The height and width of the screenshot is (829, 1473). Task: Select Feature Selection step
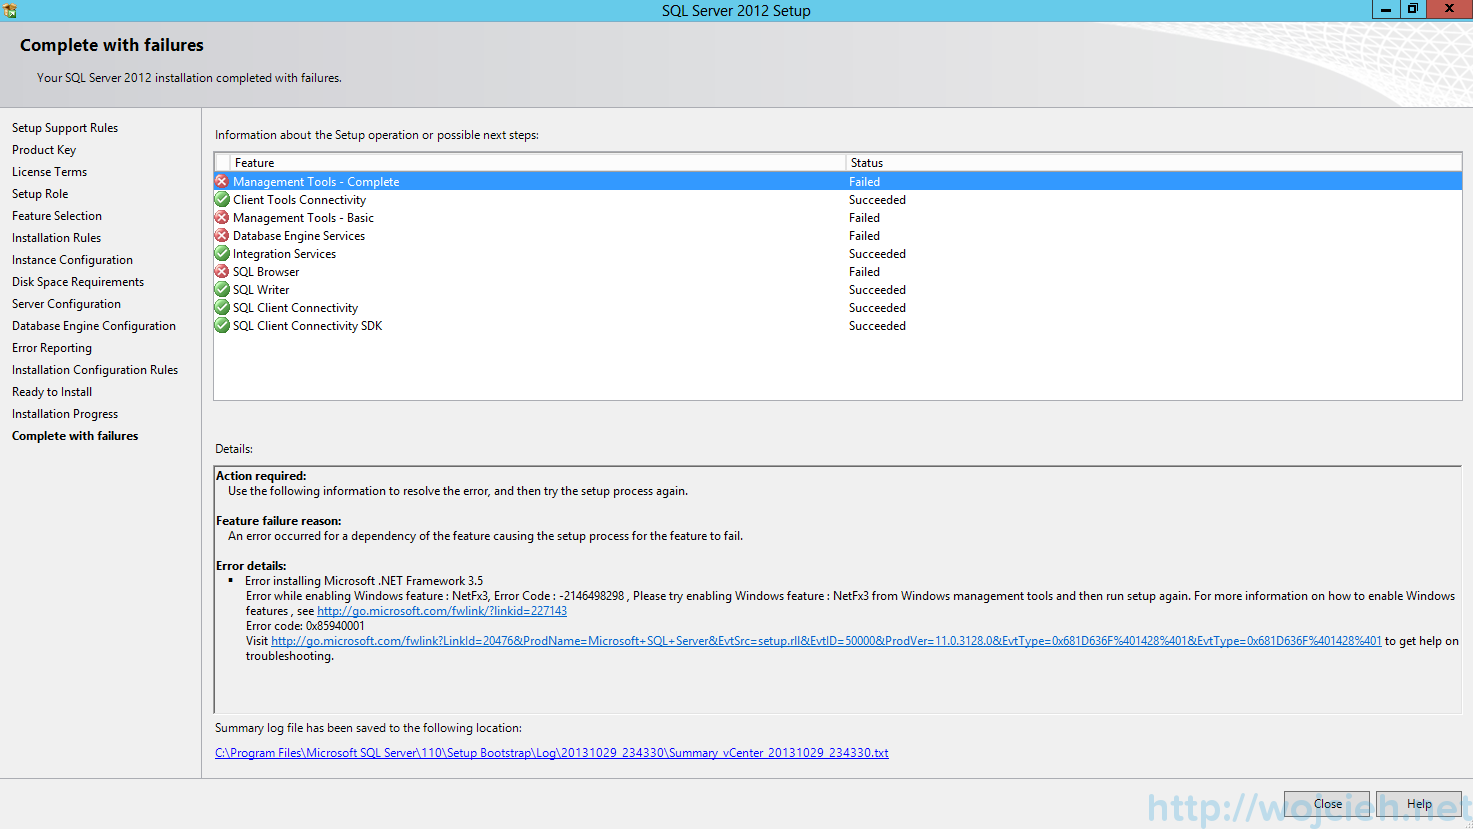click(x=57, y=216)
